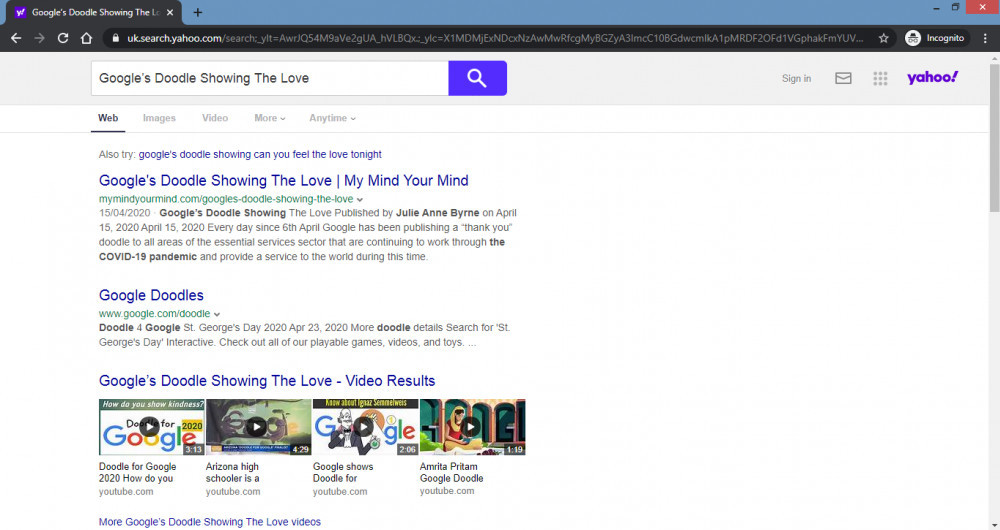Reload the current page
1000x530 pixels.
coord(62,38)
